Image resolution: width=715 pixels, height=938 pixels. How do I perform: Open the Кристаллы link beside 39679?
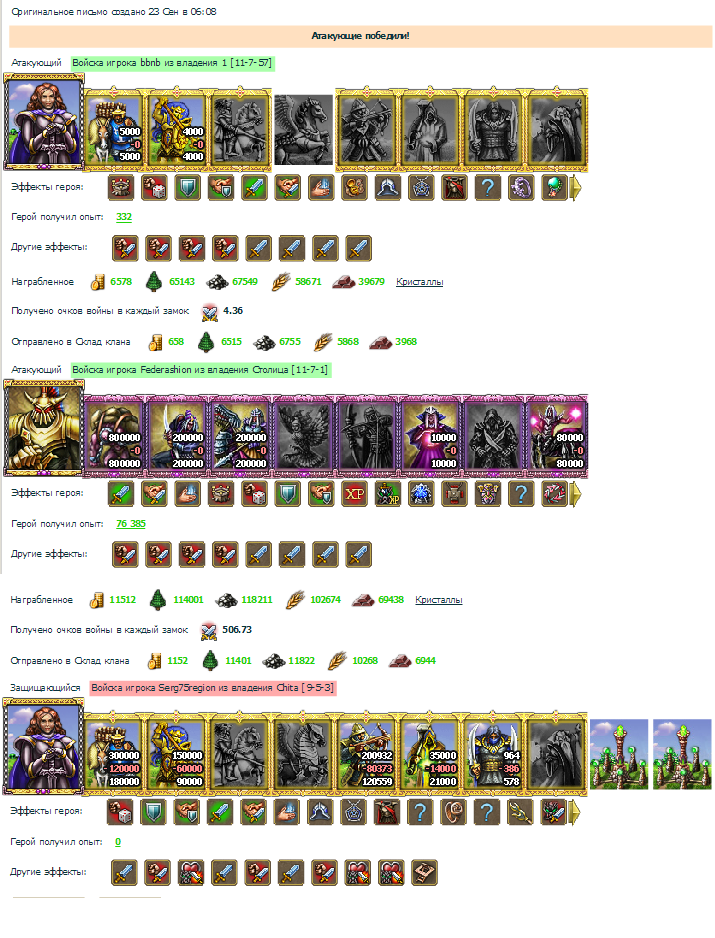click(419, 282)
